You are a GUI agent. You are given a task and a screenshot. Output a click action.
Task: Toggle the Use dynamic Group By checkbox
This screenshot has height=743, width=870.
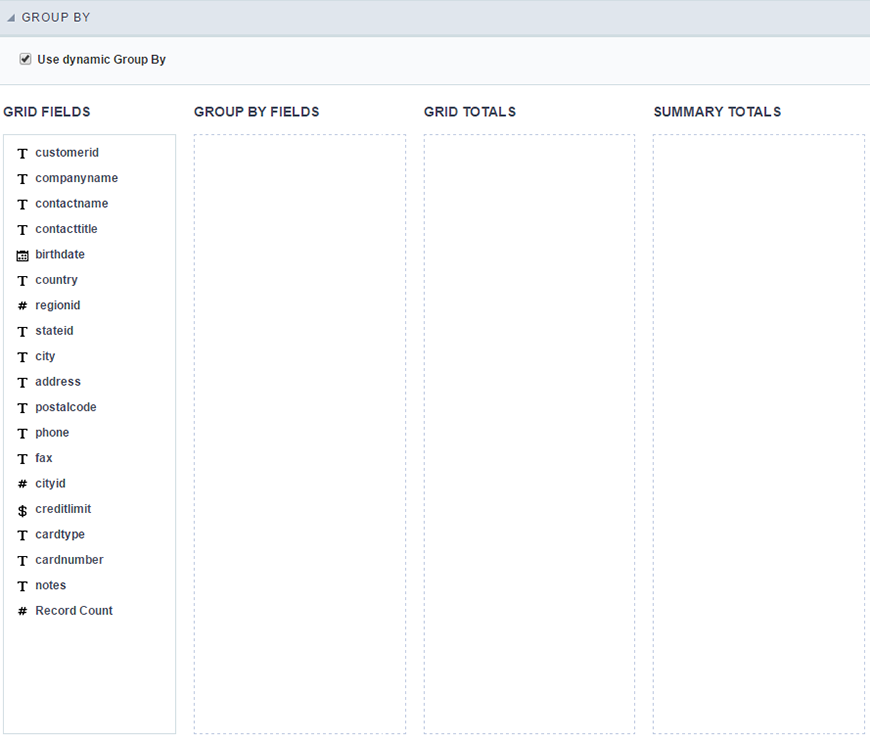click(x=25, y=58)
